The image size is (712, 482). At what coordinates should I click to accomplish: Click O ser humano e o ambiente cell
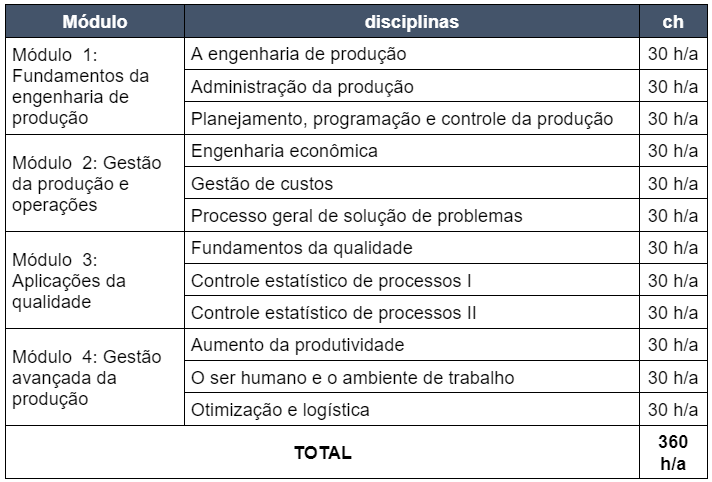(x=412, y=378)
